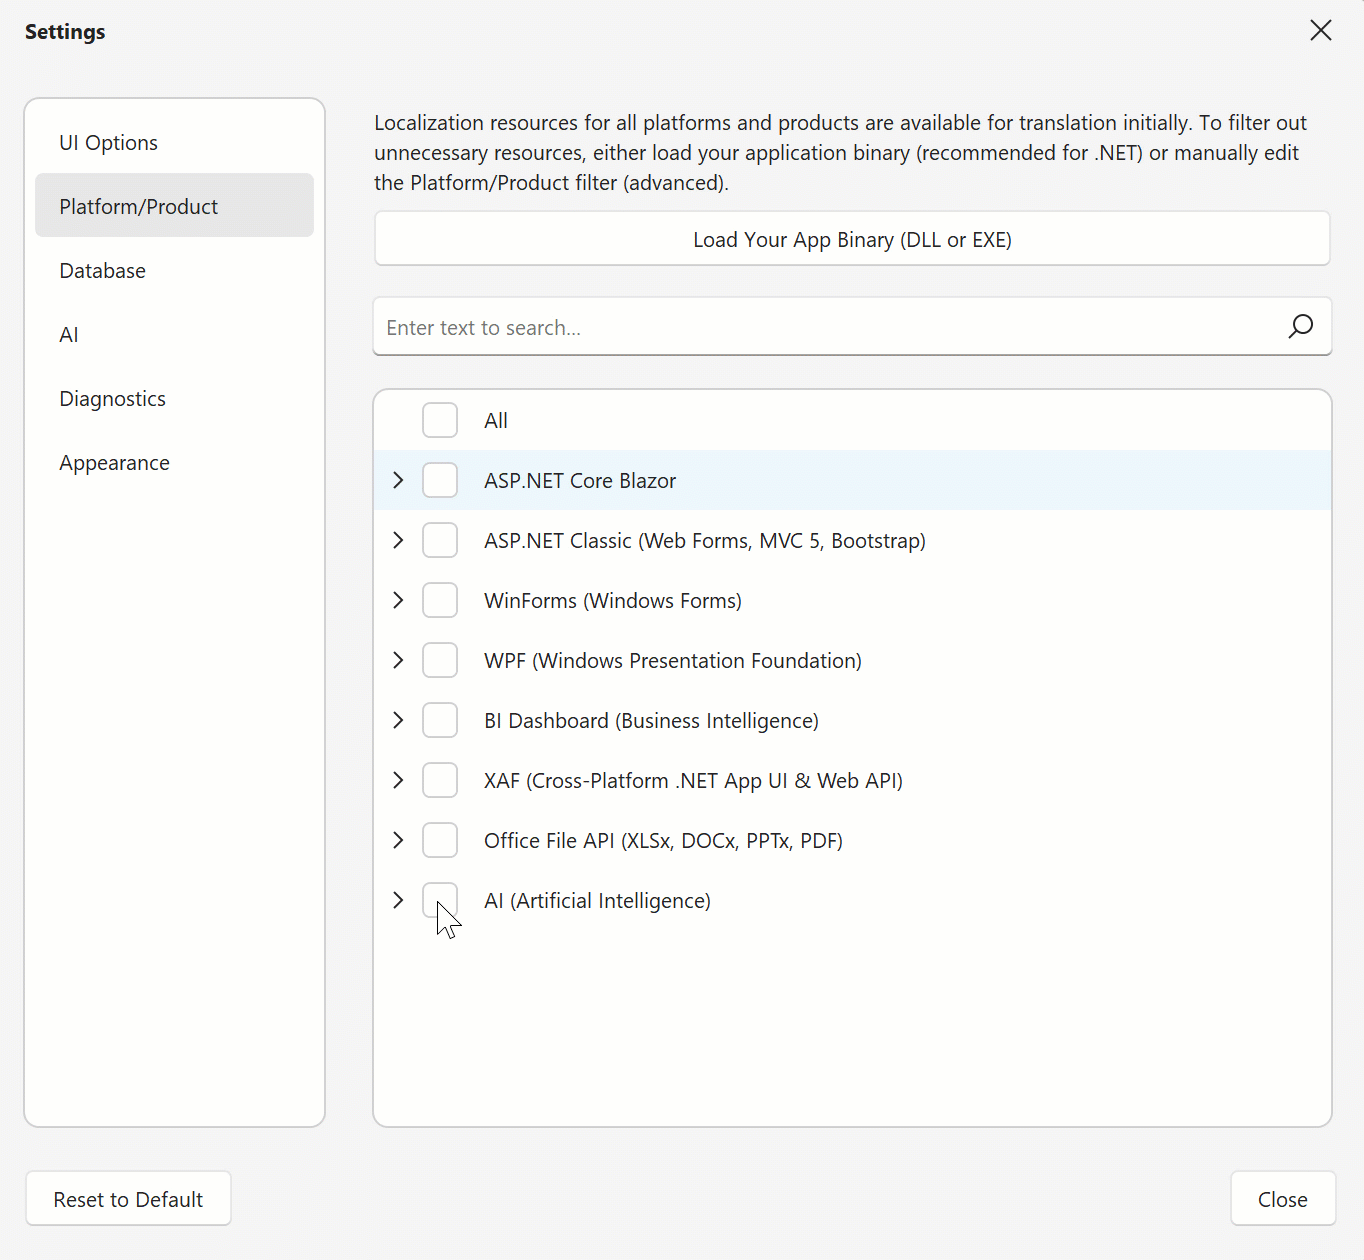Expand the WPF node

click(398, 660)
